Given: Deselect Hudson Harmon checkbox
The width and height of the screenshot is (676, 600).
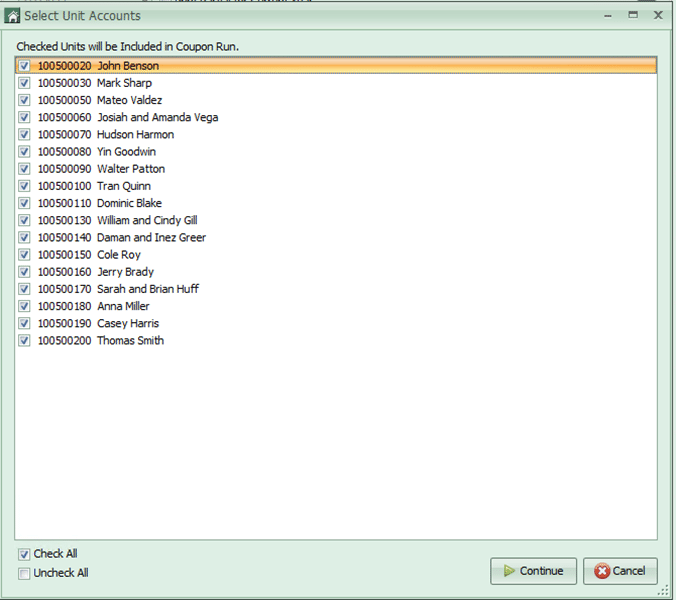Looking at the screenshot, I should pyautogui.click(x=24, y=134).
